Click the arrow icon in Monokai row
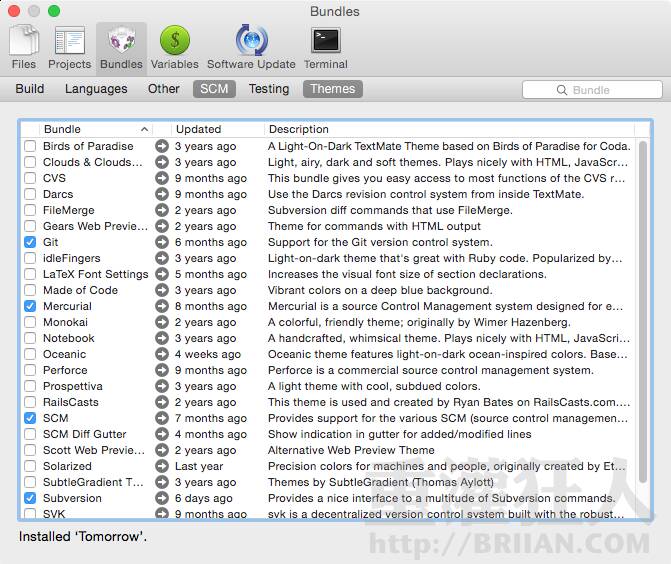Viewport: 671px width, 564px height. (162, 322)
